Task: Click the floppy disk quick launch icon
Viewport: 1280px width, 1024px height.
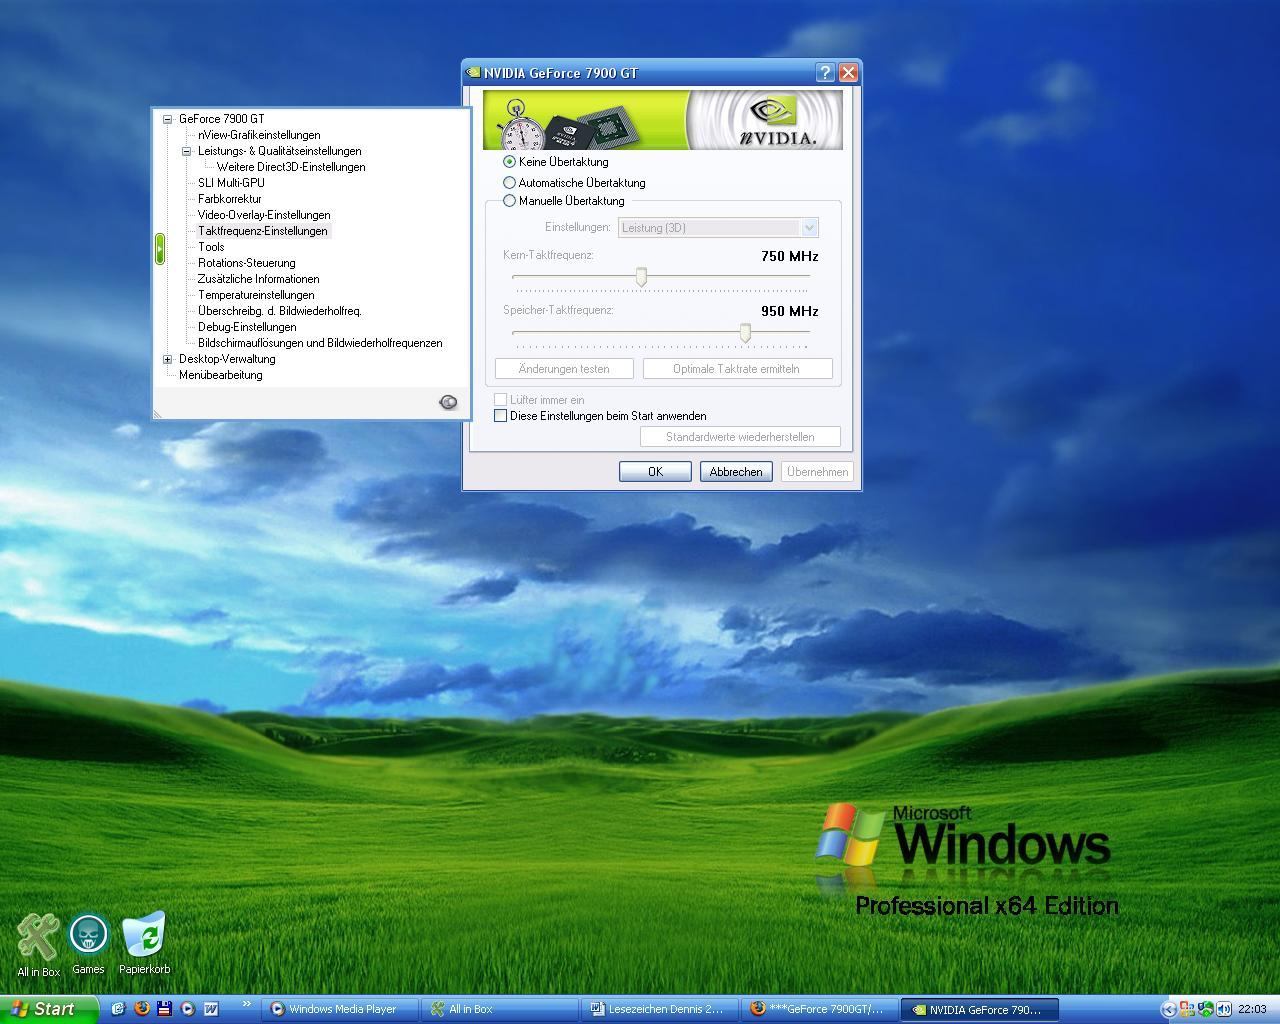Action: (x=164, y=1009)
